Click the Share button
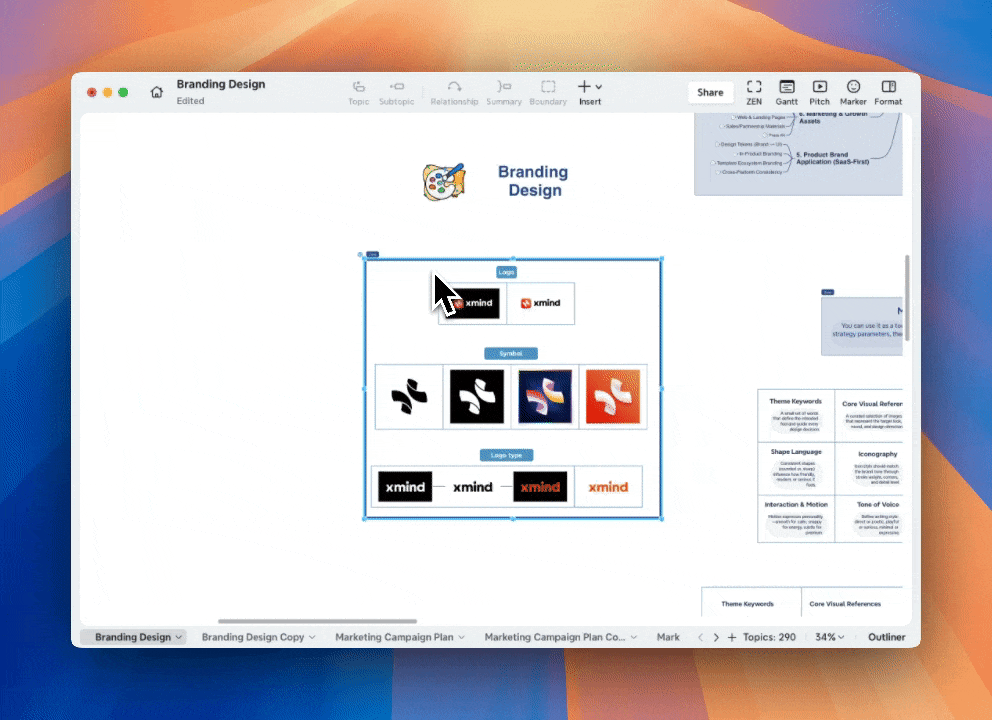The width and height of the screenshot is (992, 720). point(710,92)
